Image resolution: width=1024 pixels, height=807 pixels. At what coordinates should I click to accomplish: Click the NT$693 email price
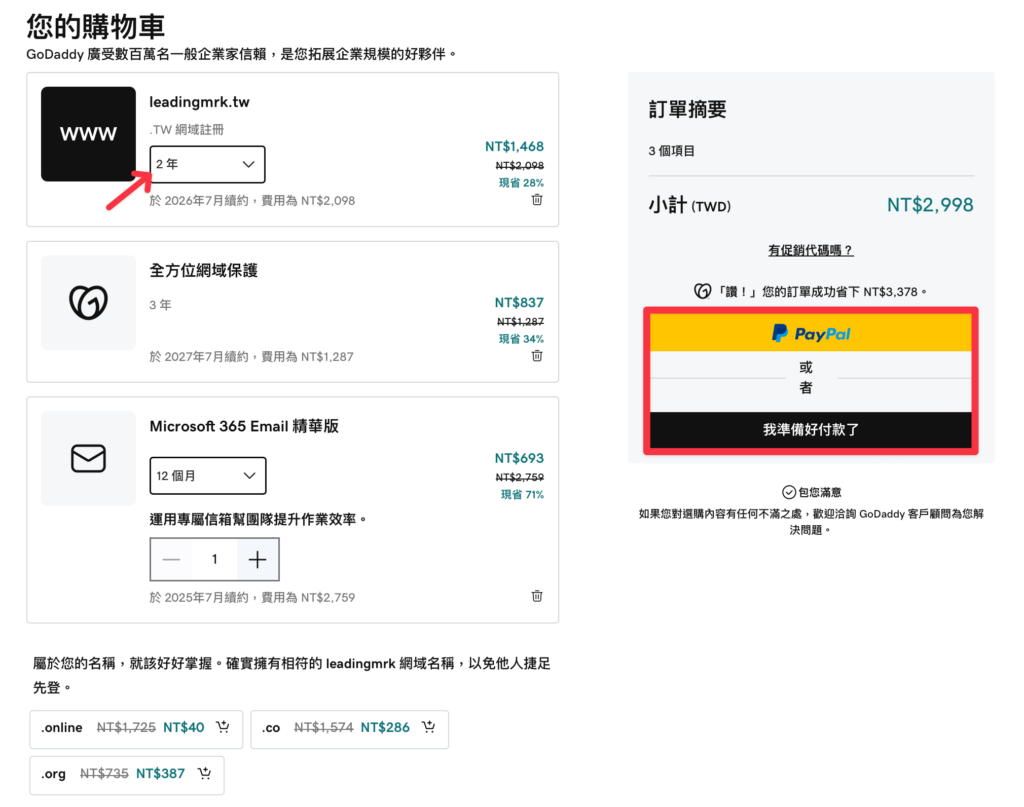tap(519, 458)
